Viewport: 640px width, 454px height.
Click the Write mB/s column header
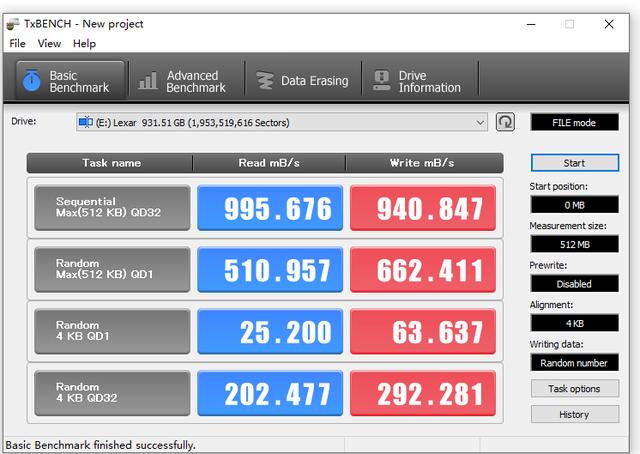[424, 163]
